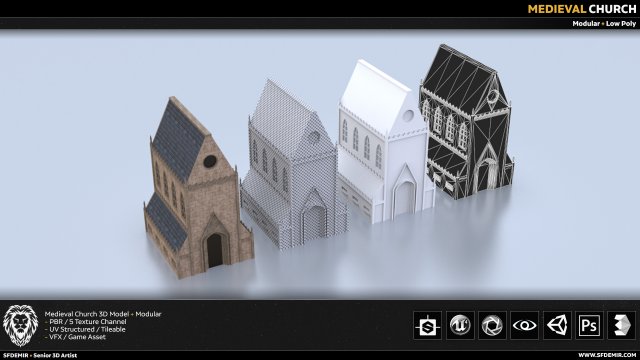Click 'SFDEMIR • Senior 3D Artist' credit
The image size is (640, 360).
[x=40, y=356]
